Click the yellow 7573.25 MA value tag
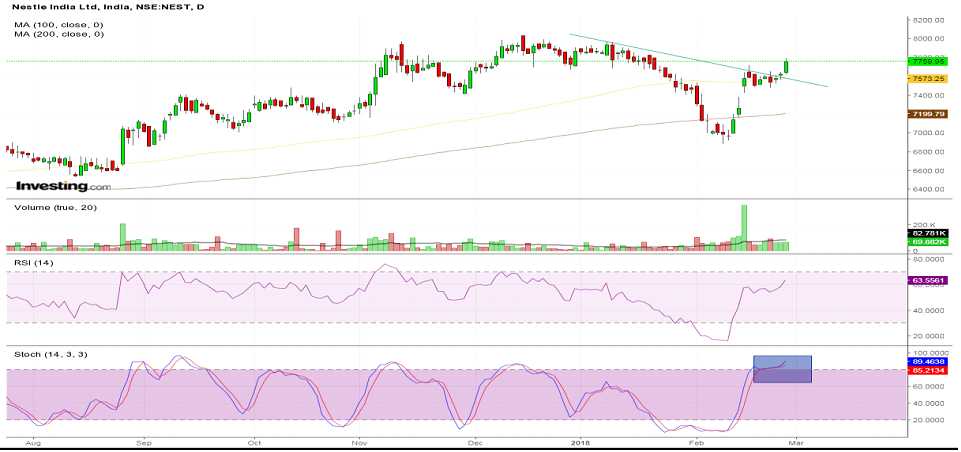The image size is (961, 452). (928, 79)
